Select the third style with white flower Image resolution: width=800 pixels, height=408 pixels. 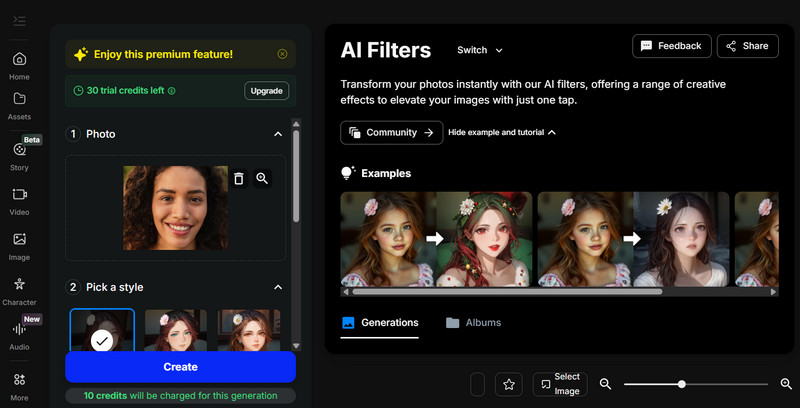[249, 330]
